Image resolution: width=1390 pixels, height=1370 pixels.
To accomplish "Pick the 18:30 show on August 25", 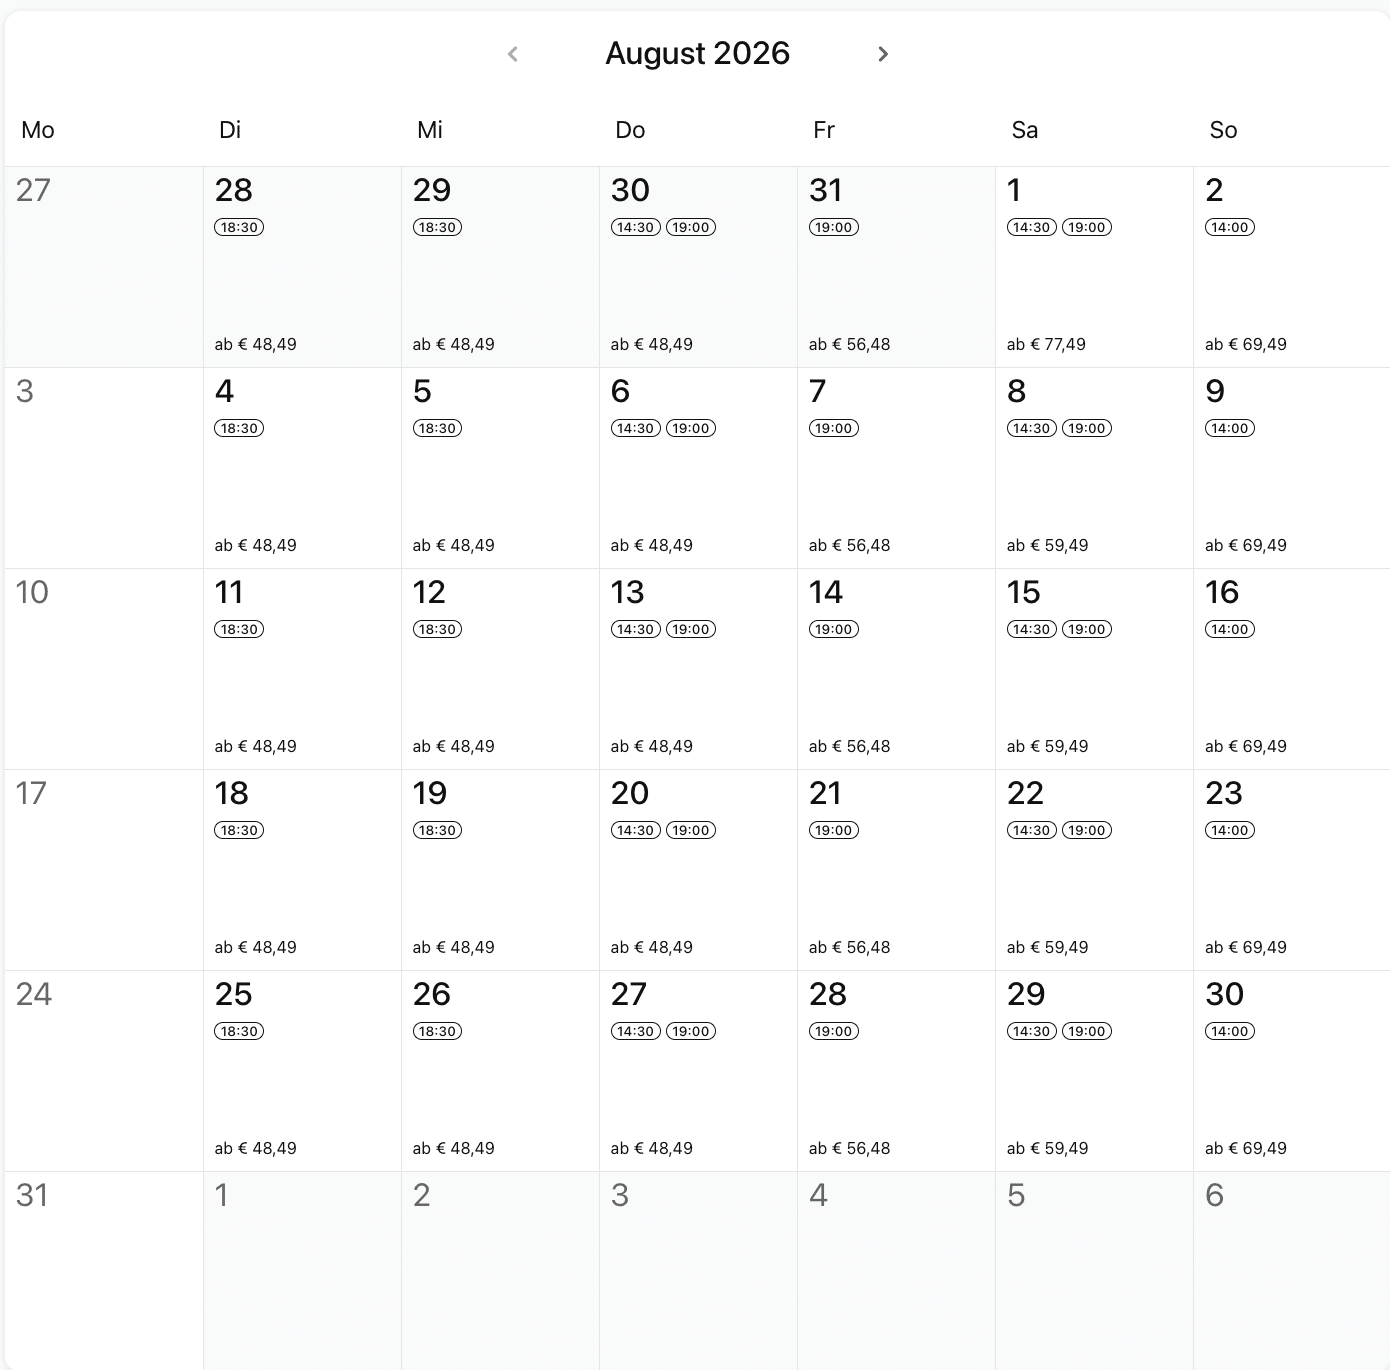I will (x=239, y=1031).
